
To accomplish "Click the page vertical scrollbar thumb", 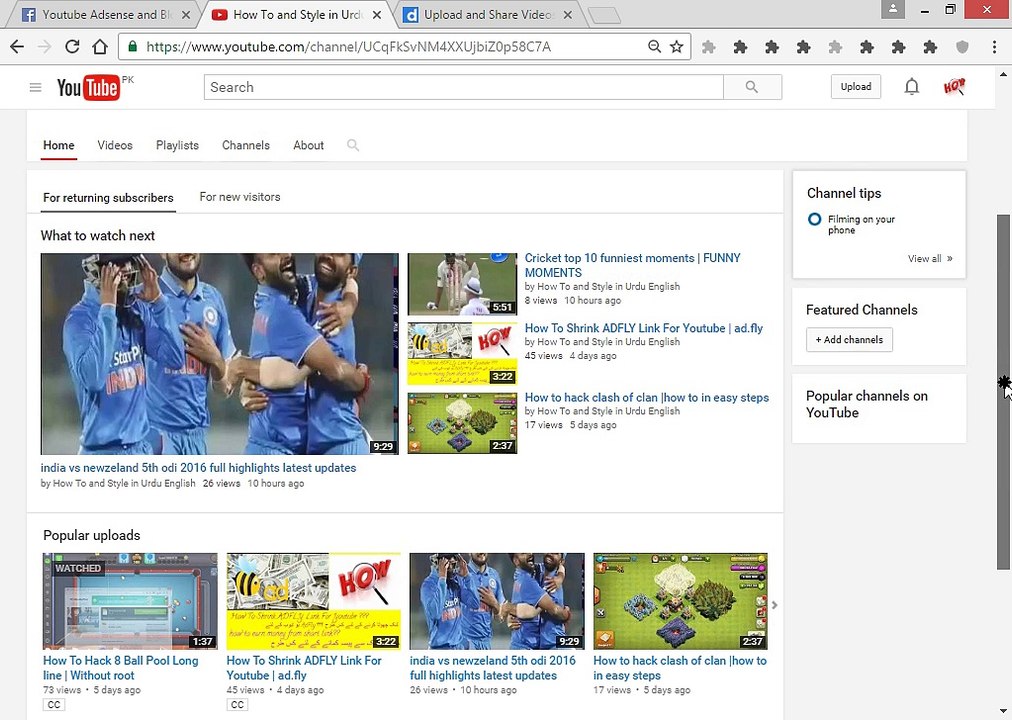I will (x=1003, y=392).
